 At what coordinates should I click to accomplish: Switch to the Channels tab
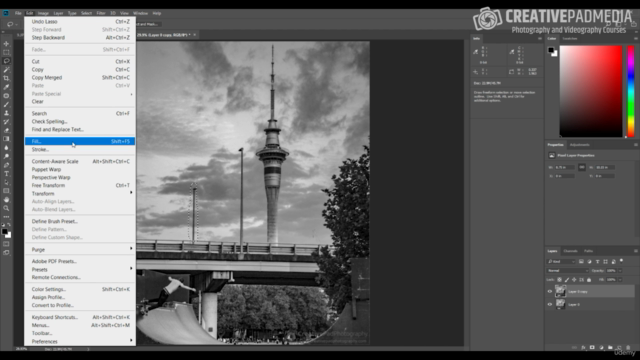570,251
